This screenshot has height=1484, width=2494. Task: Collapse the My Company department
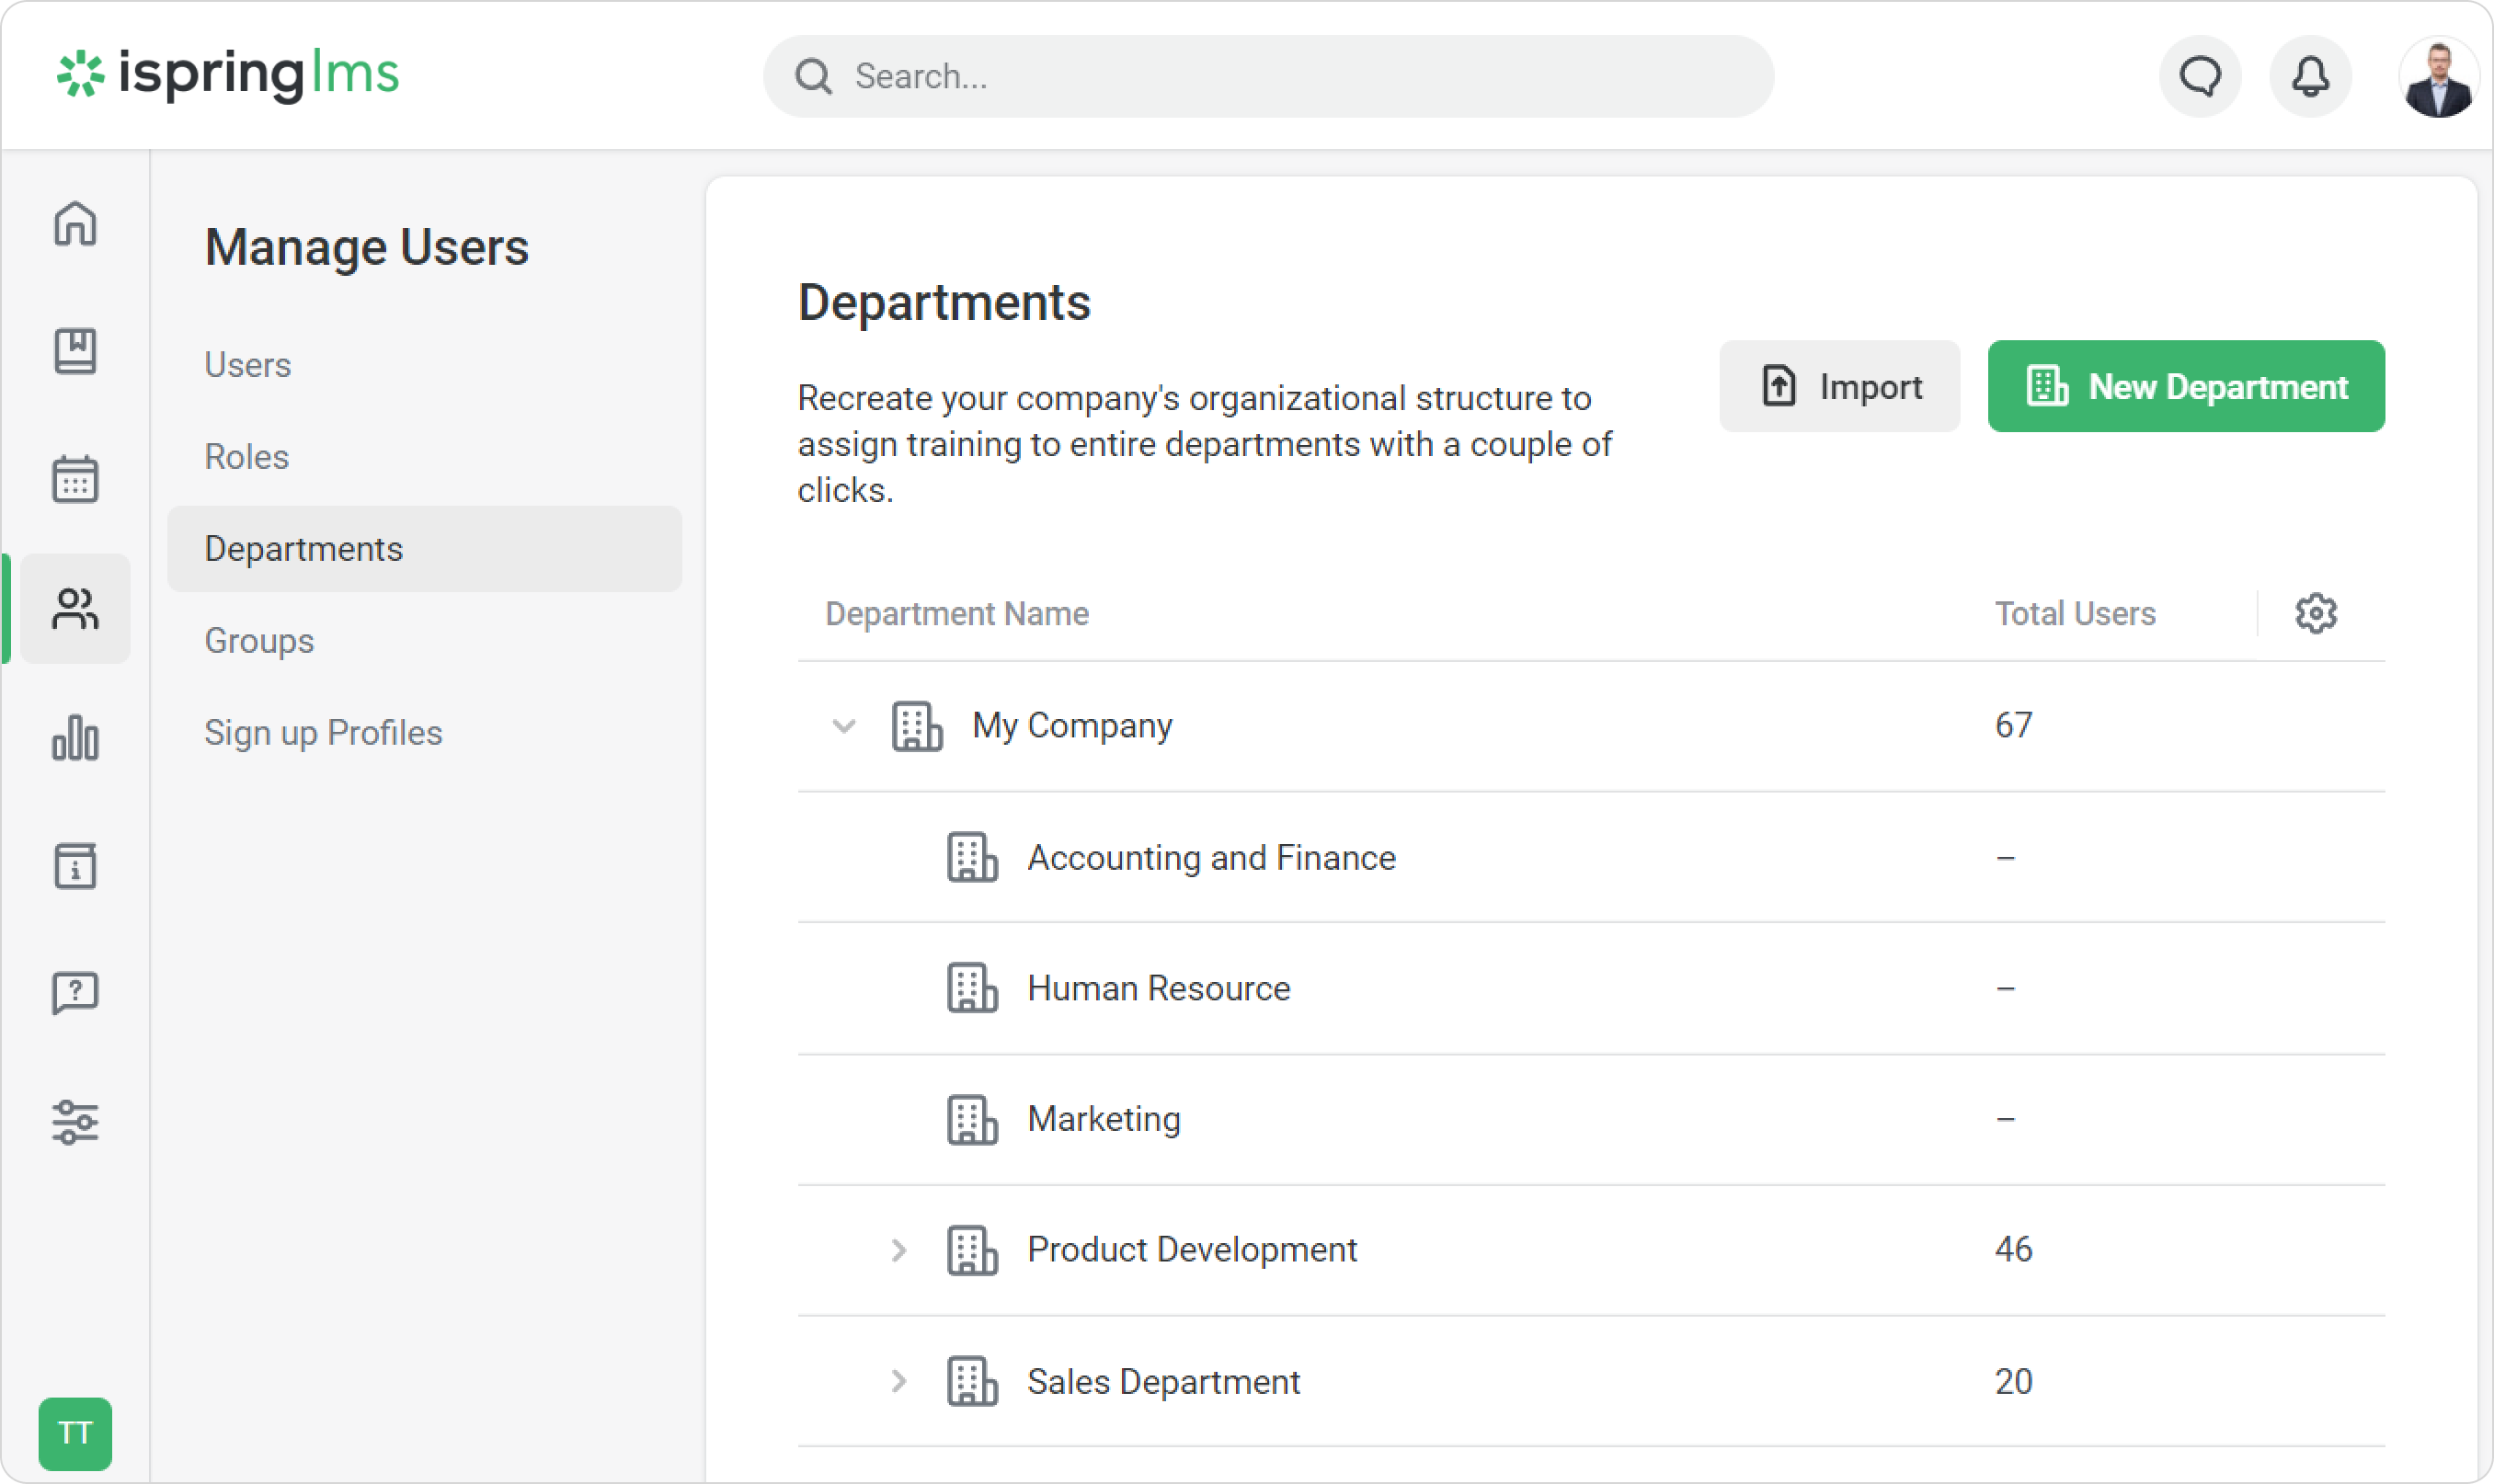(x=844, y=726)
